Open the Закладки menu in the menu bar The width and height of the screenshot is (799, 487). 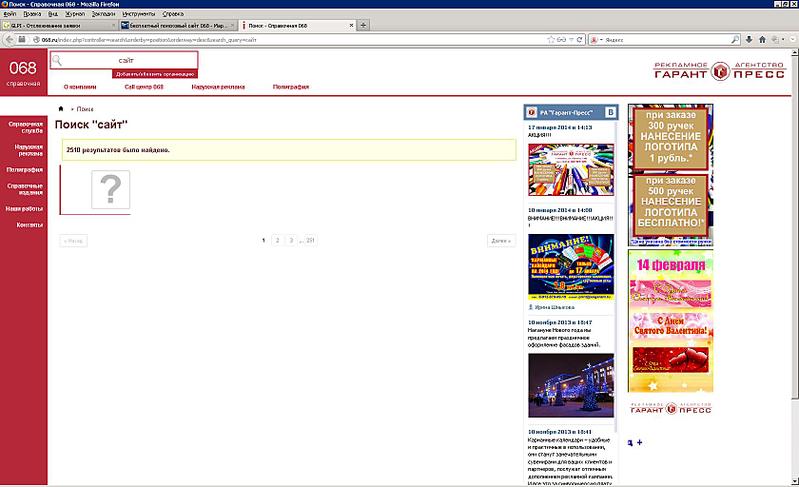pyautogui.click(x=102, y=13)
